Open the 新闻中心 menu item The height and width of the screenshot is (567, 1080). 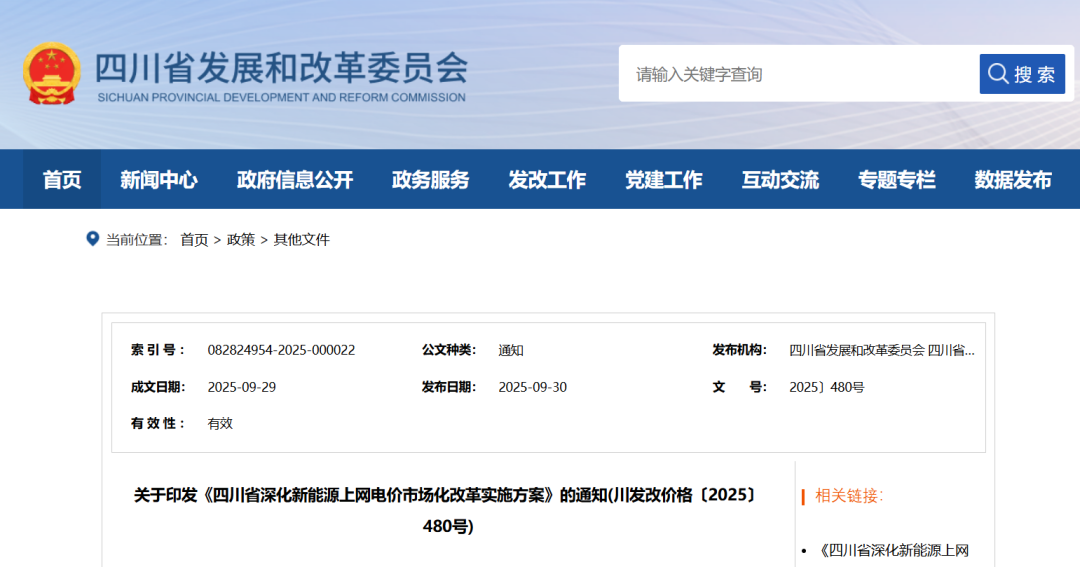click(158, 180)
